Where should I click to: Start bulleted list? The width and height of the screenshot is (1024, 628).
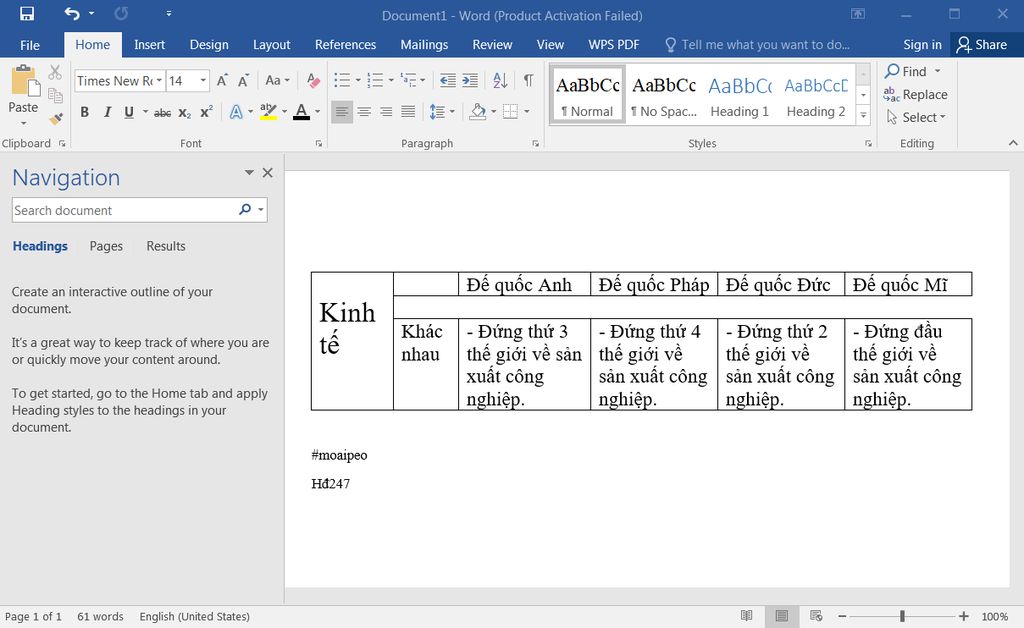(342, 80)
